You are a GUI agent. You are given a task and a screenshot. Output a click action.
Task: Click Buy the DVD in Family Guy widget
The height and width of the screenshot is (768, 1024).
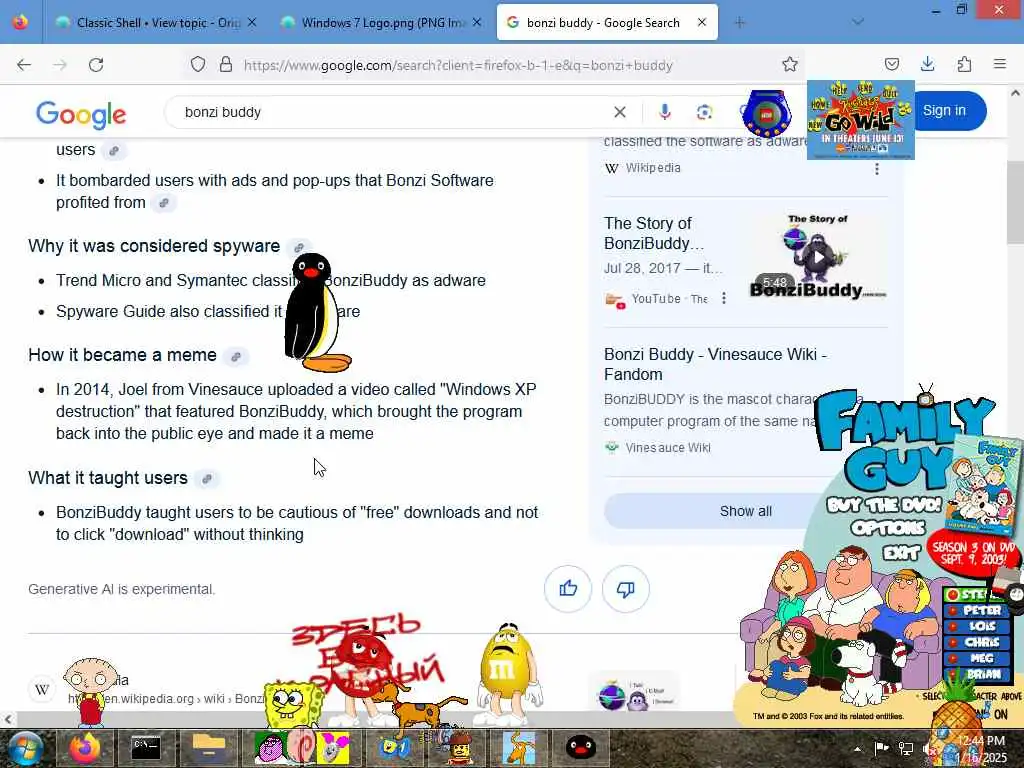[x=884, y=505]
